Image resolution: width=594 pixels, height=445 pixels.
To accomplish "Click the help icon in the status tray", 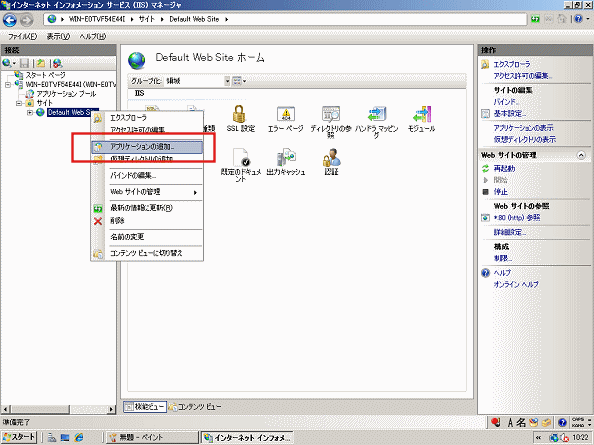I will point(563,422).
